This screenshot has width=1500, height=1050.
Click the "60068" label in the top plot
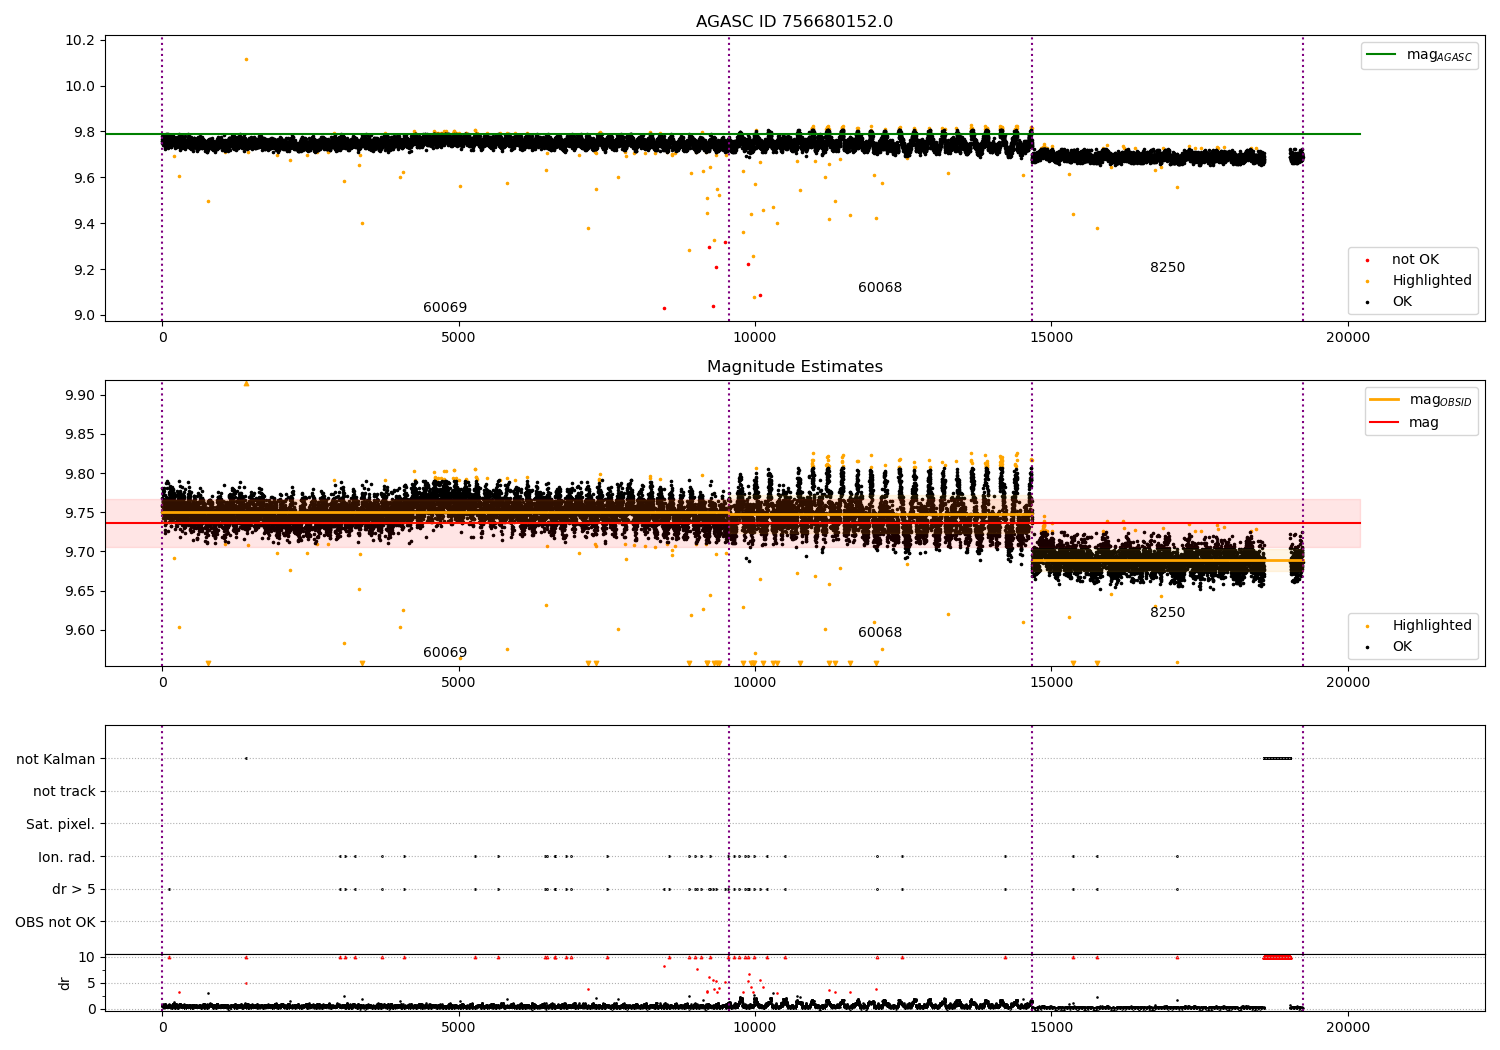880,288
